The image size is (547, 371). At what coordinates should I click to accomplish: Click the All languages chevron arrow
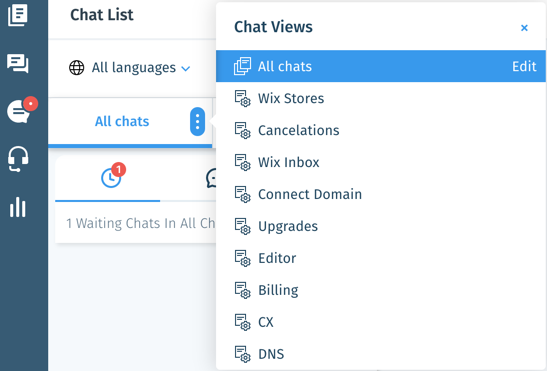pos(186,69)
